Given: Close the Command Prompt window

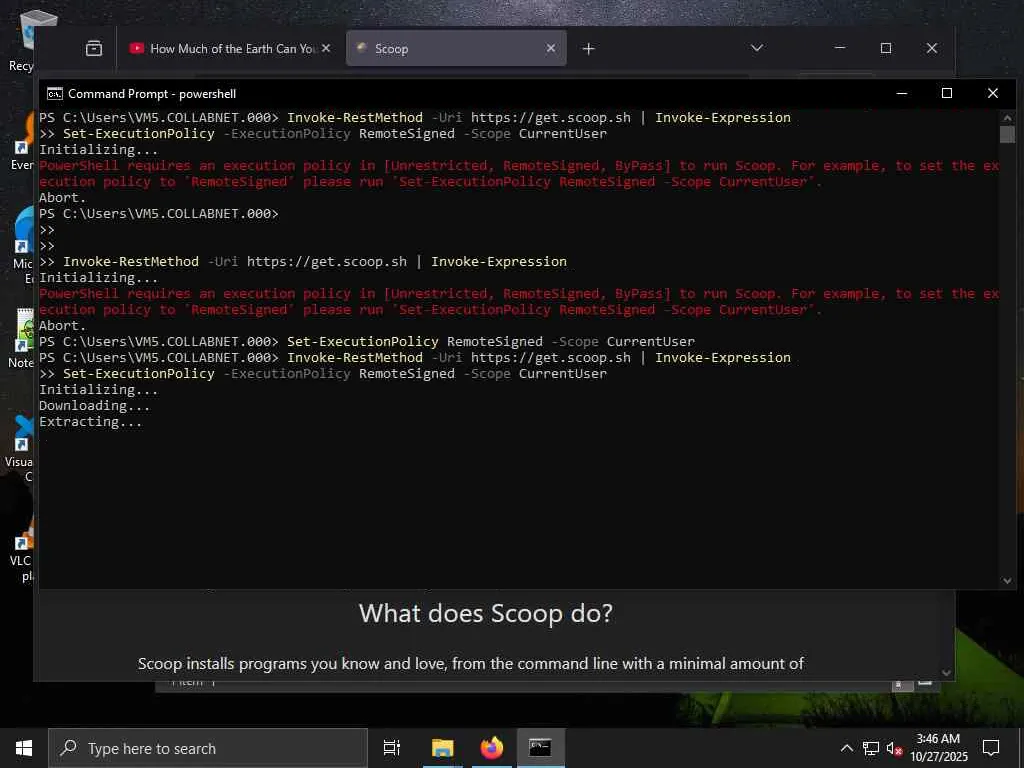Looking at the screenshot, I should click(x=993, y=93).
